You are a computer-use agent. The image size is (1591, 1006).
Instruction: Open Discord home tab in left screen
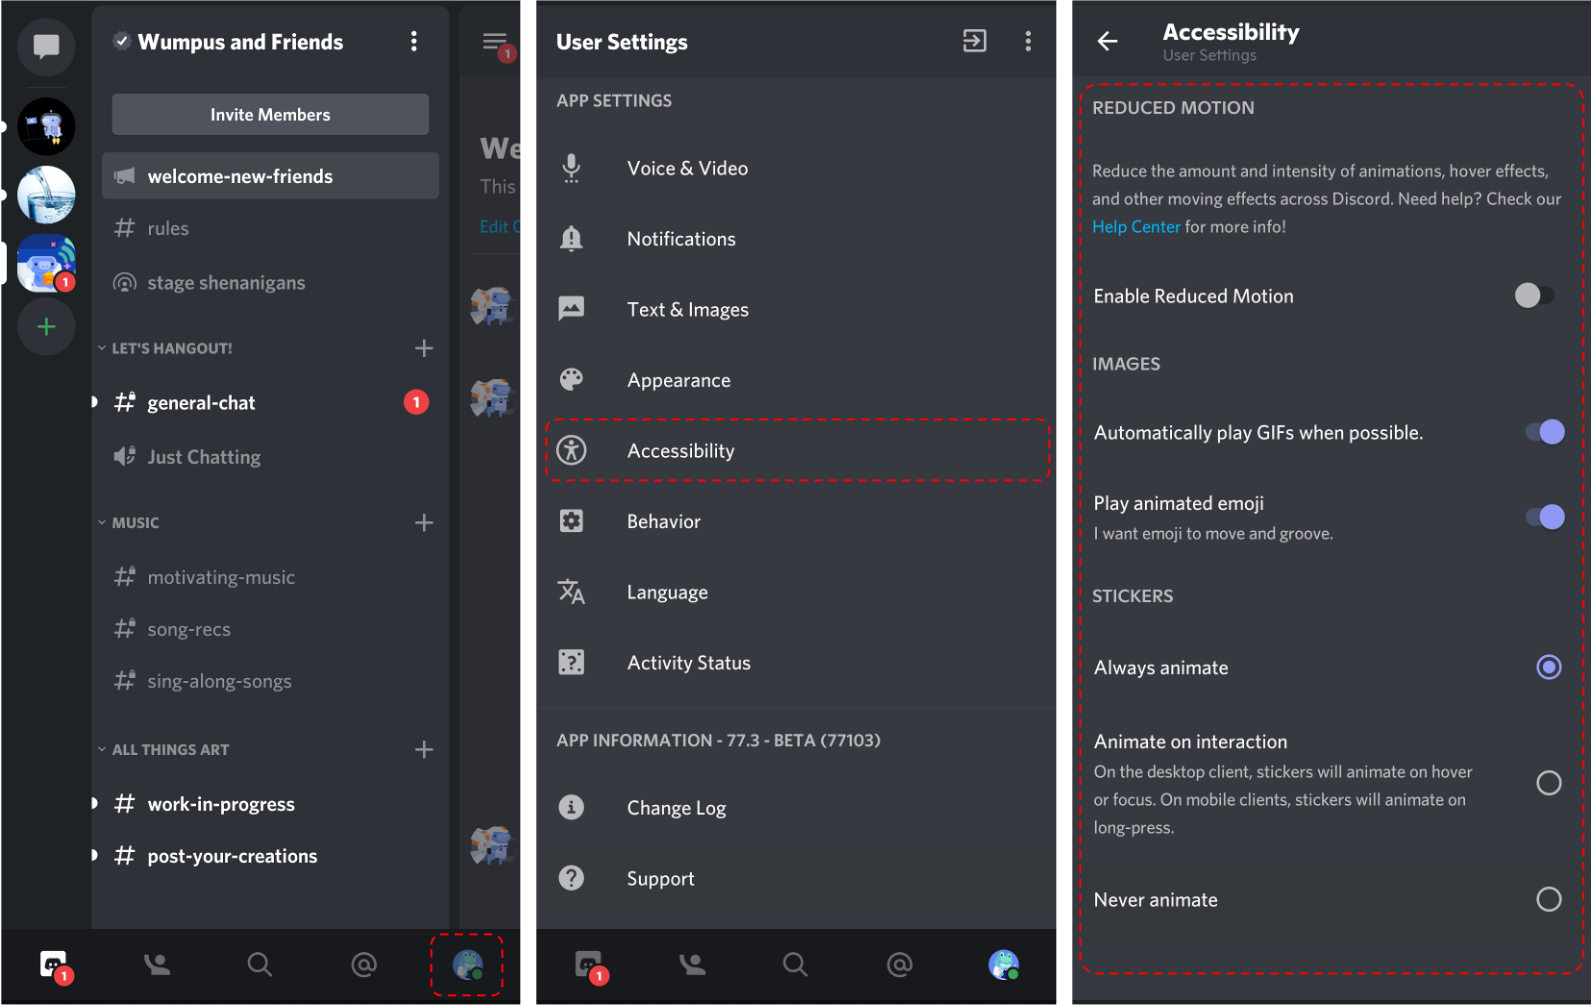click(54, 965)
